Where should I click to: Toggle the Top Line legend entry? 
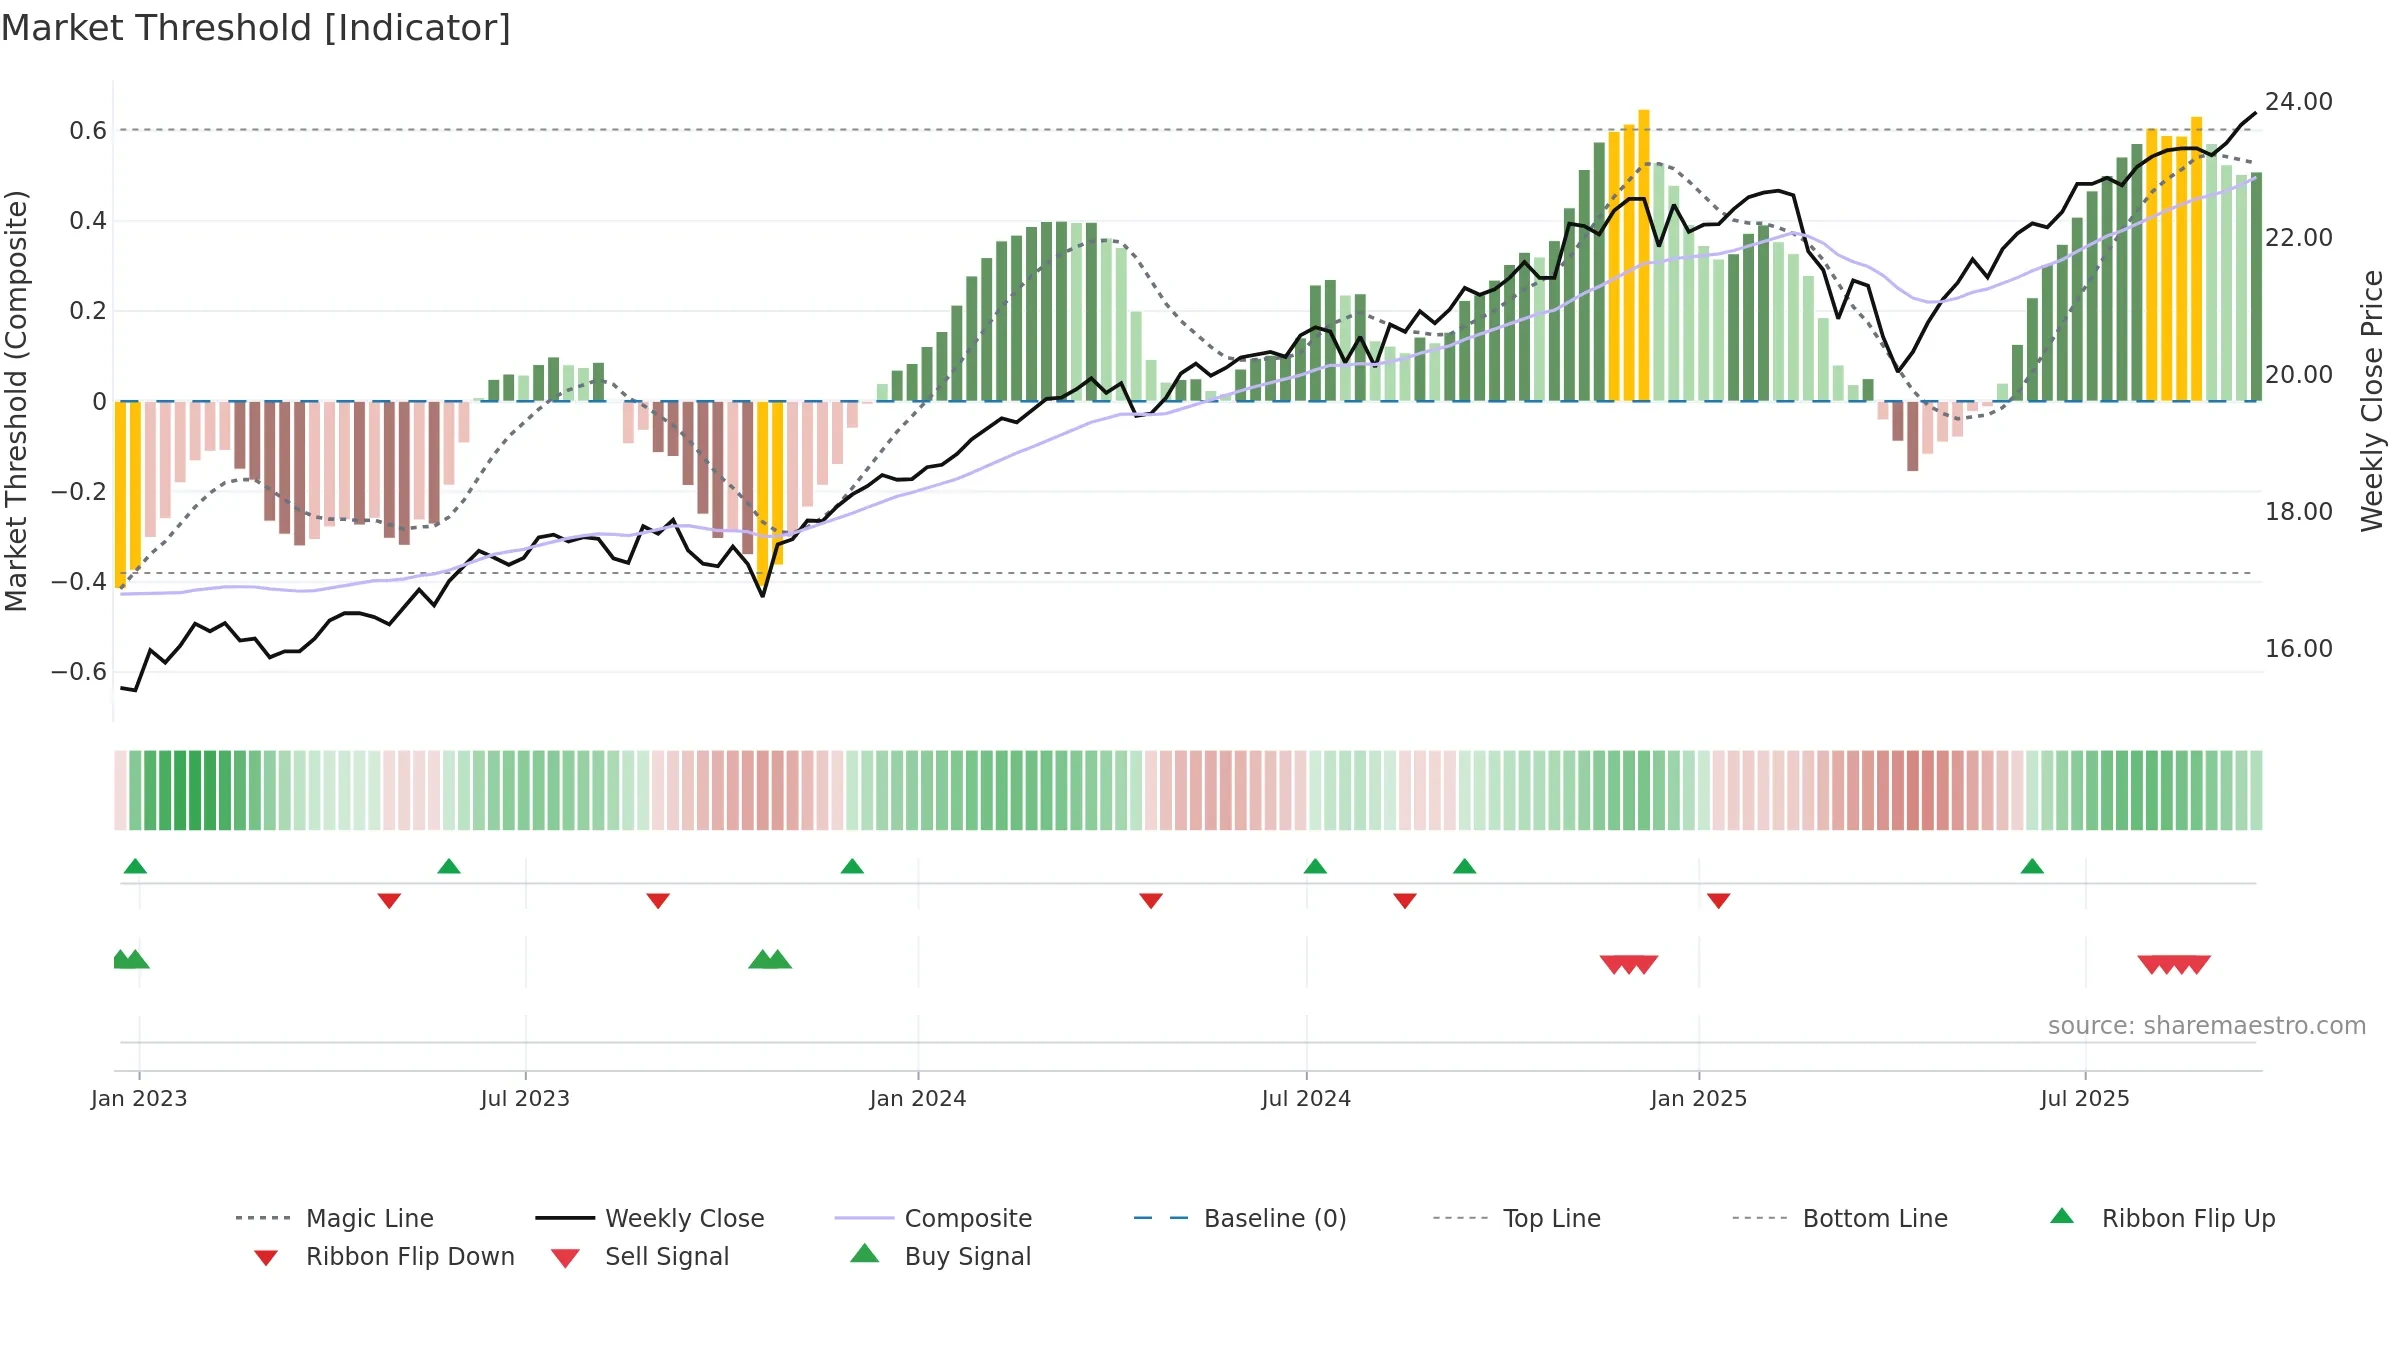tap(1517, 1218)
